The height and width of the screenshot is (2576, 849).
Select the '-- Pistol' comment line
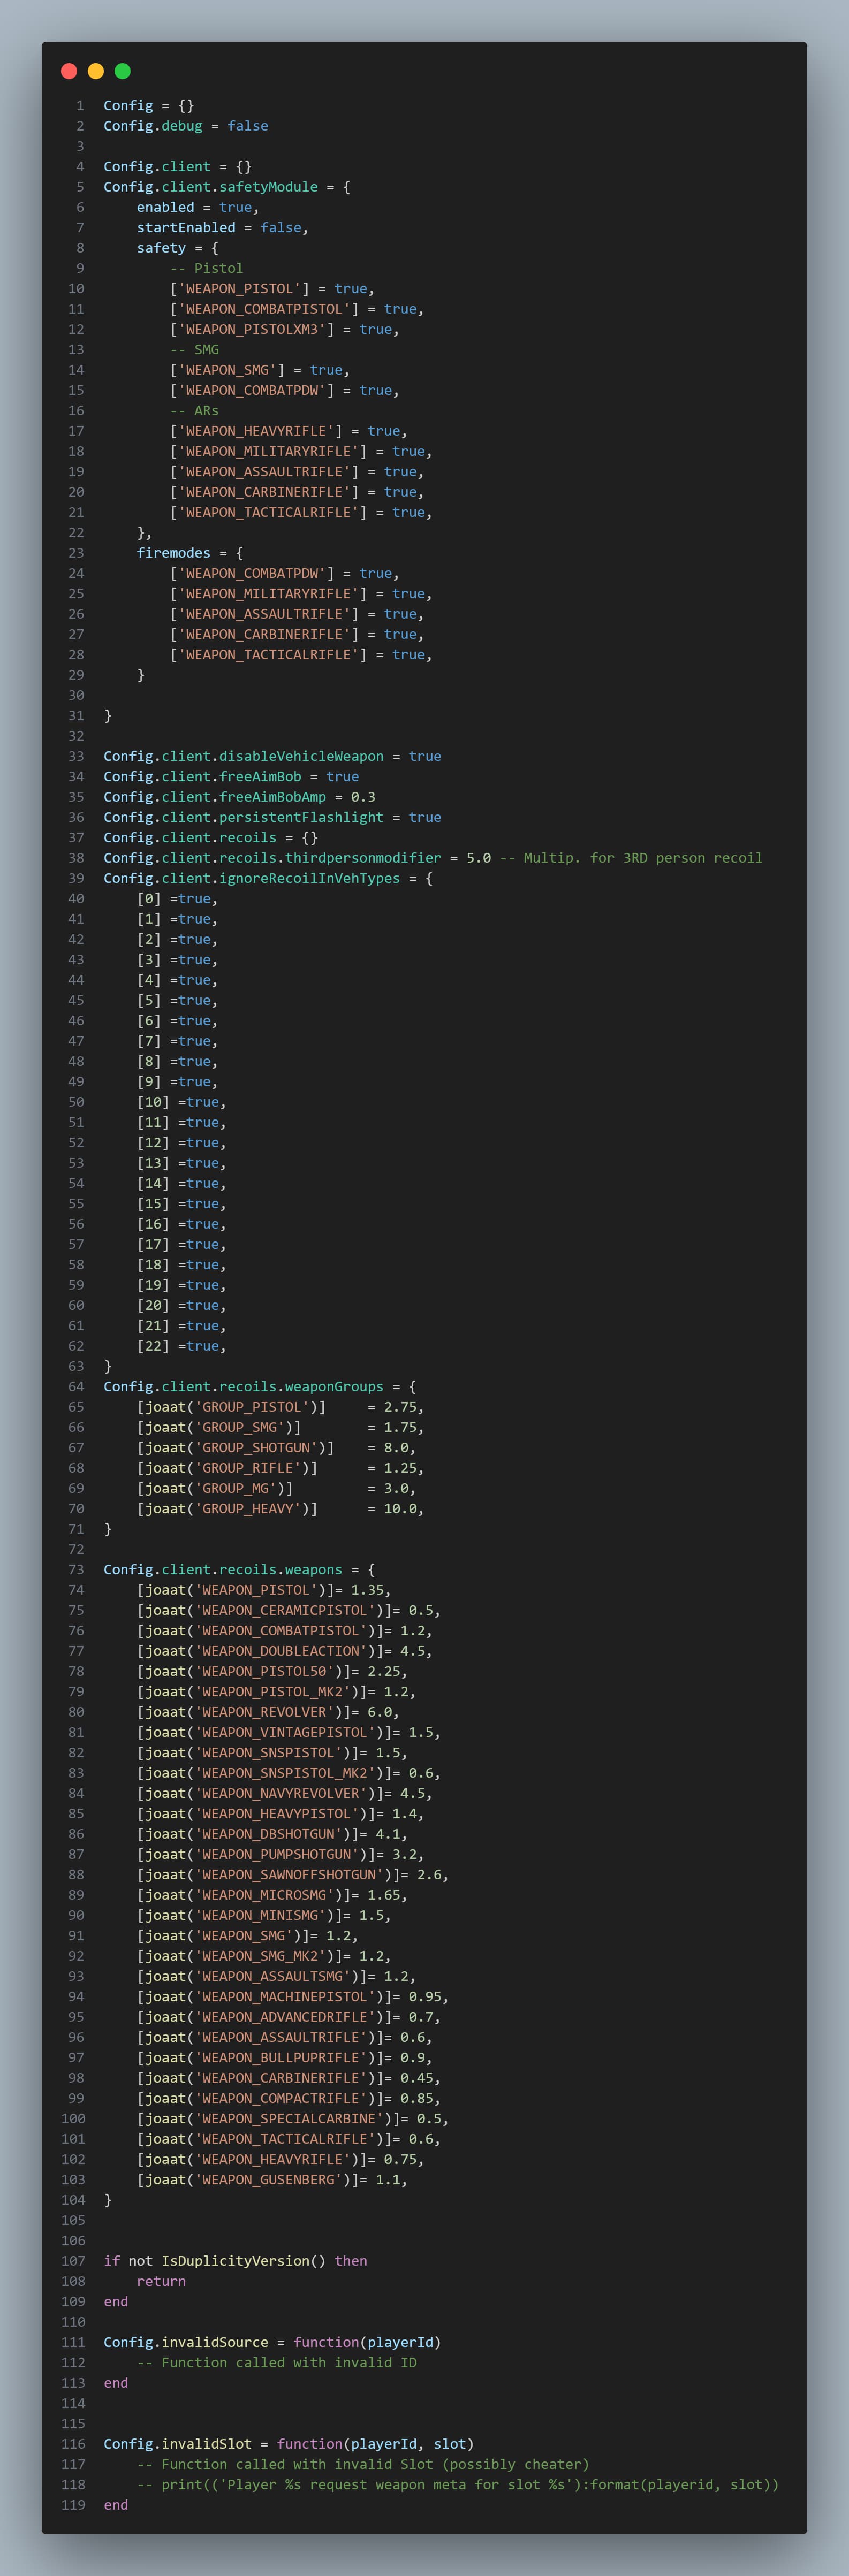(x=206, y=268)
